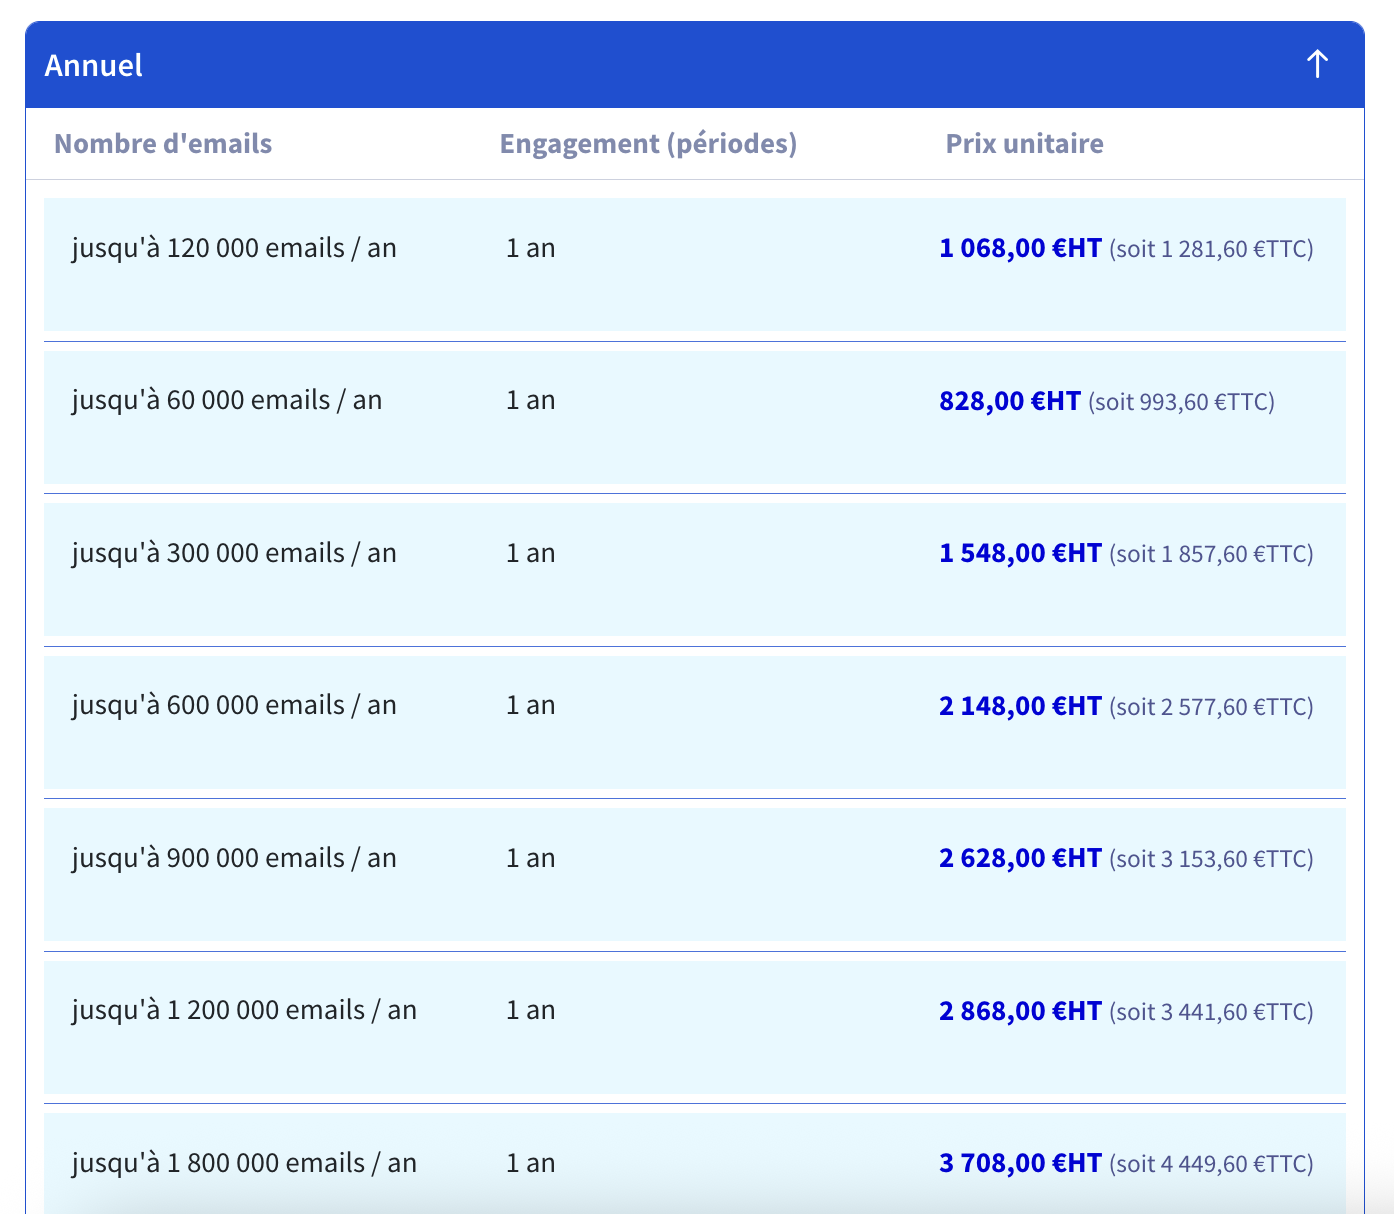Click the price 3 708,00 €HT
This screenshot has width=1394, height=1214.
point(1020,1163)
